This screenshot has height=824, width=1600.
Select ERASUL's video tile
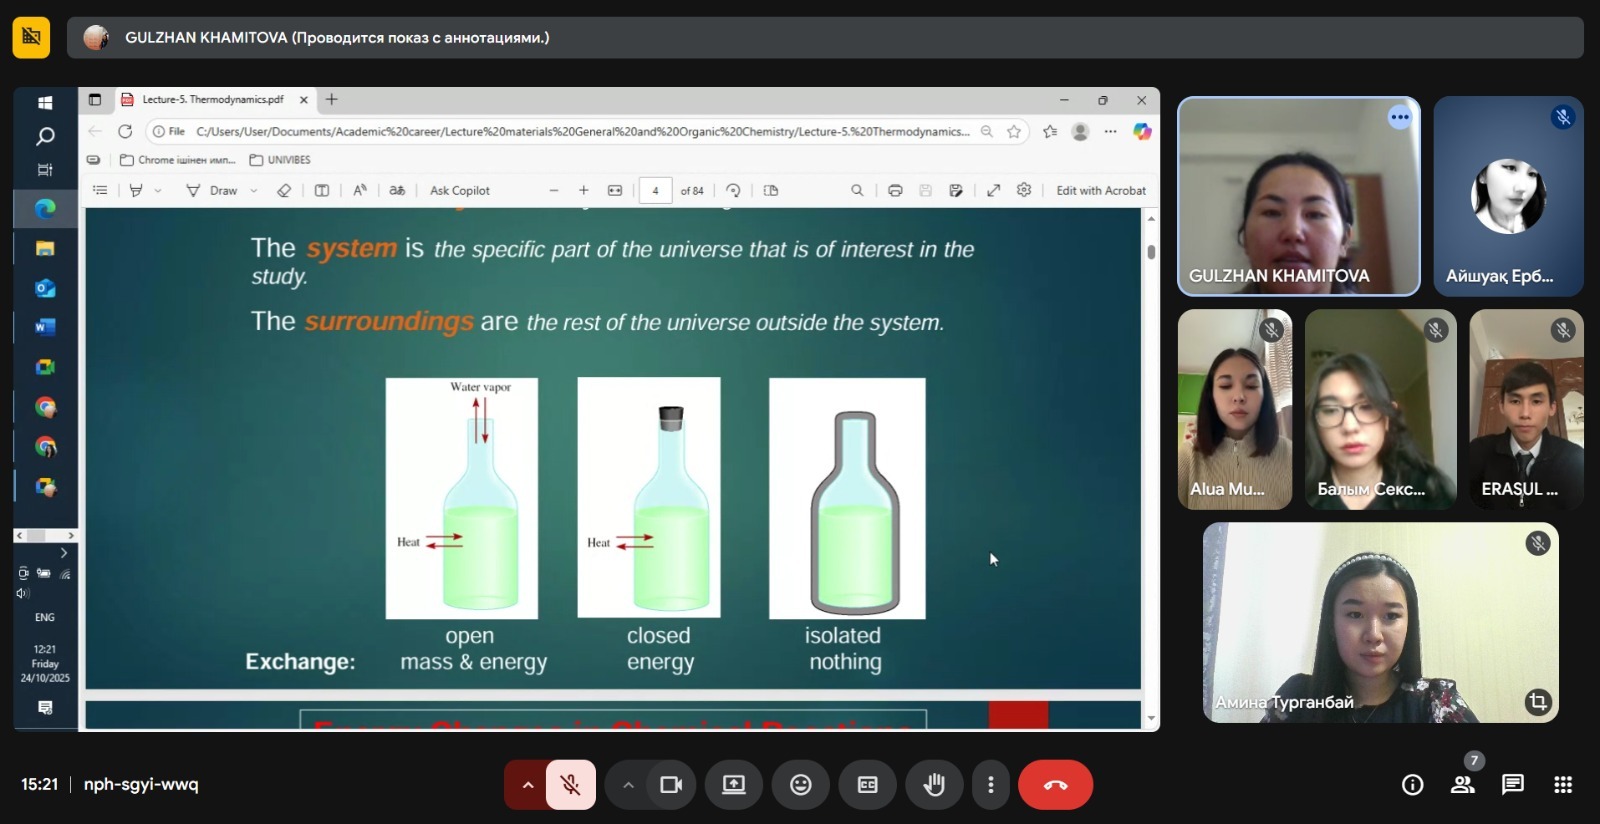(x=1525, y=410)
